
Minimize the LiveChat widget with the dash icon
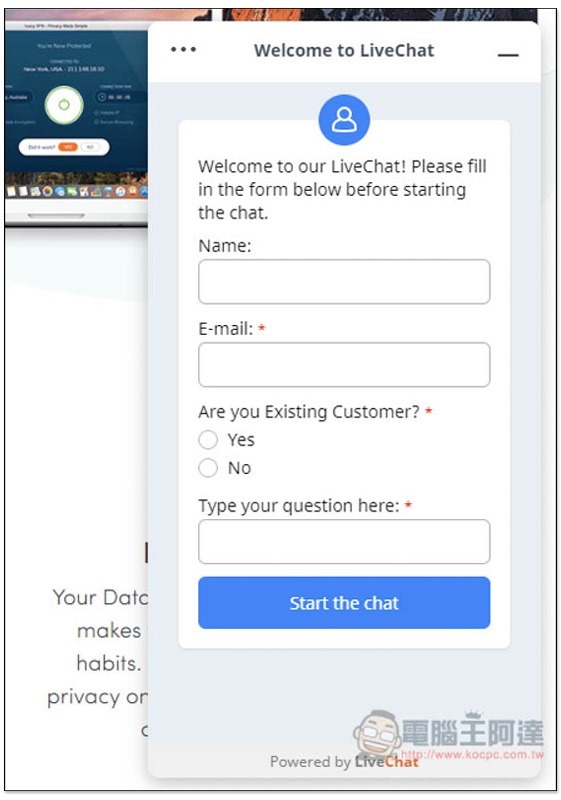point(508,55)
